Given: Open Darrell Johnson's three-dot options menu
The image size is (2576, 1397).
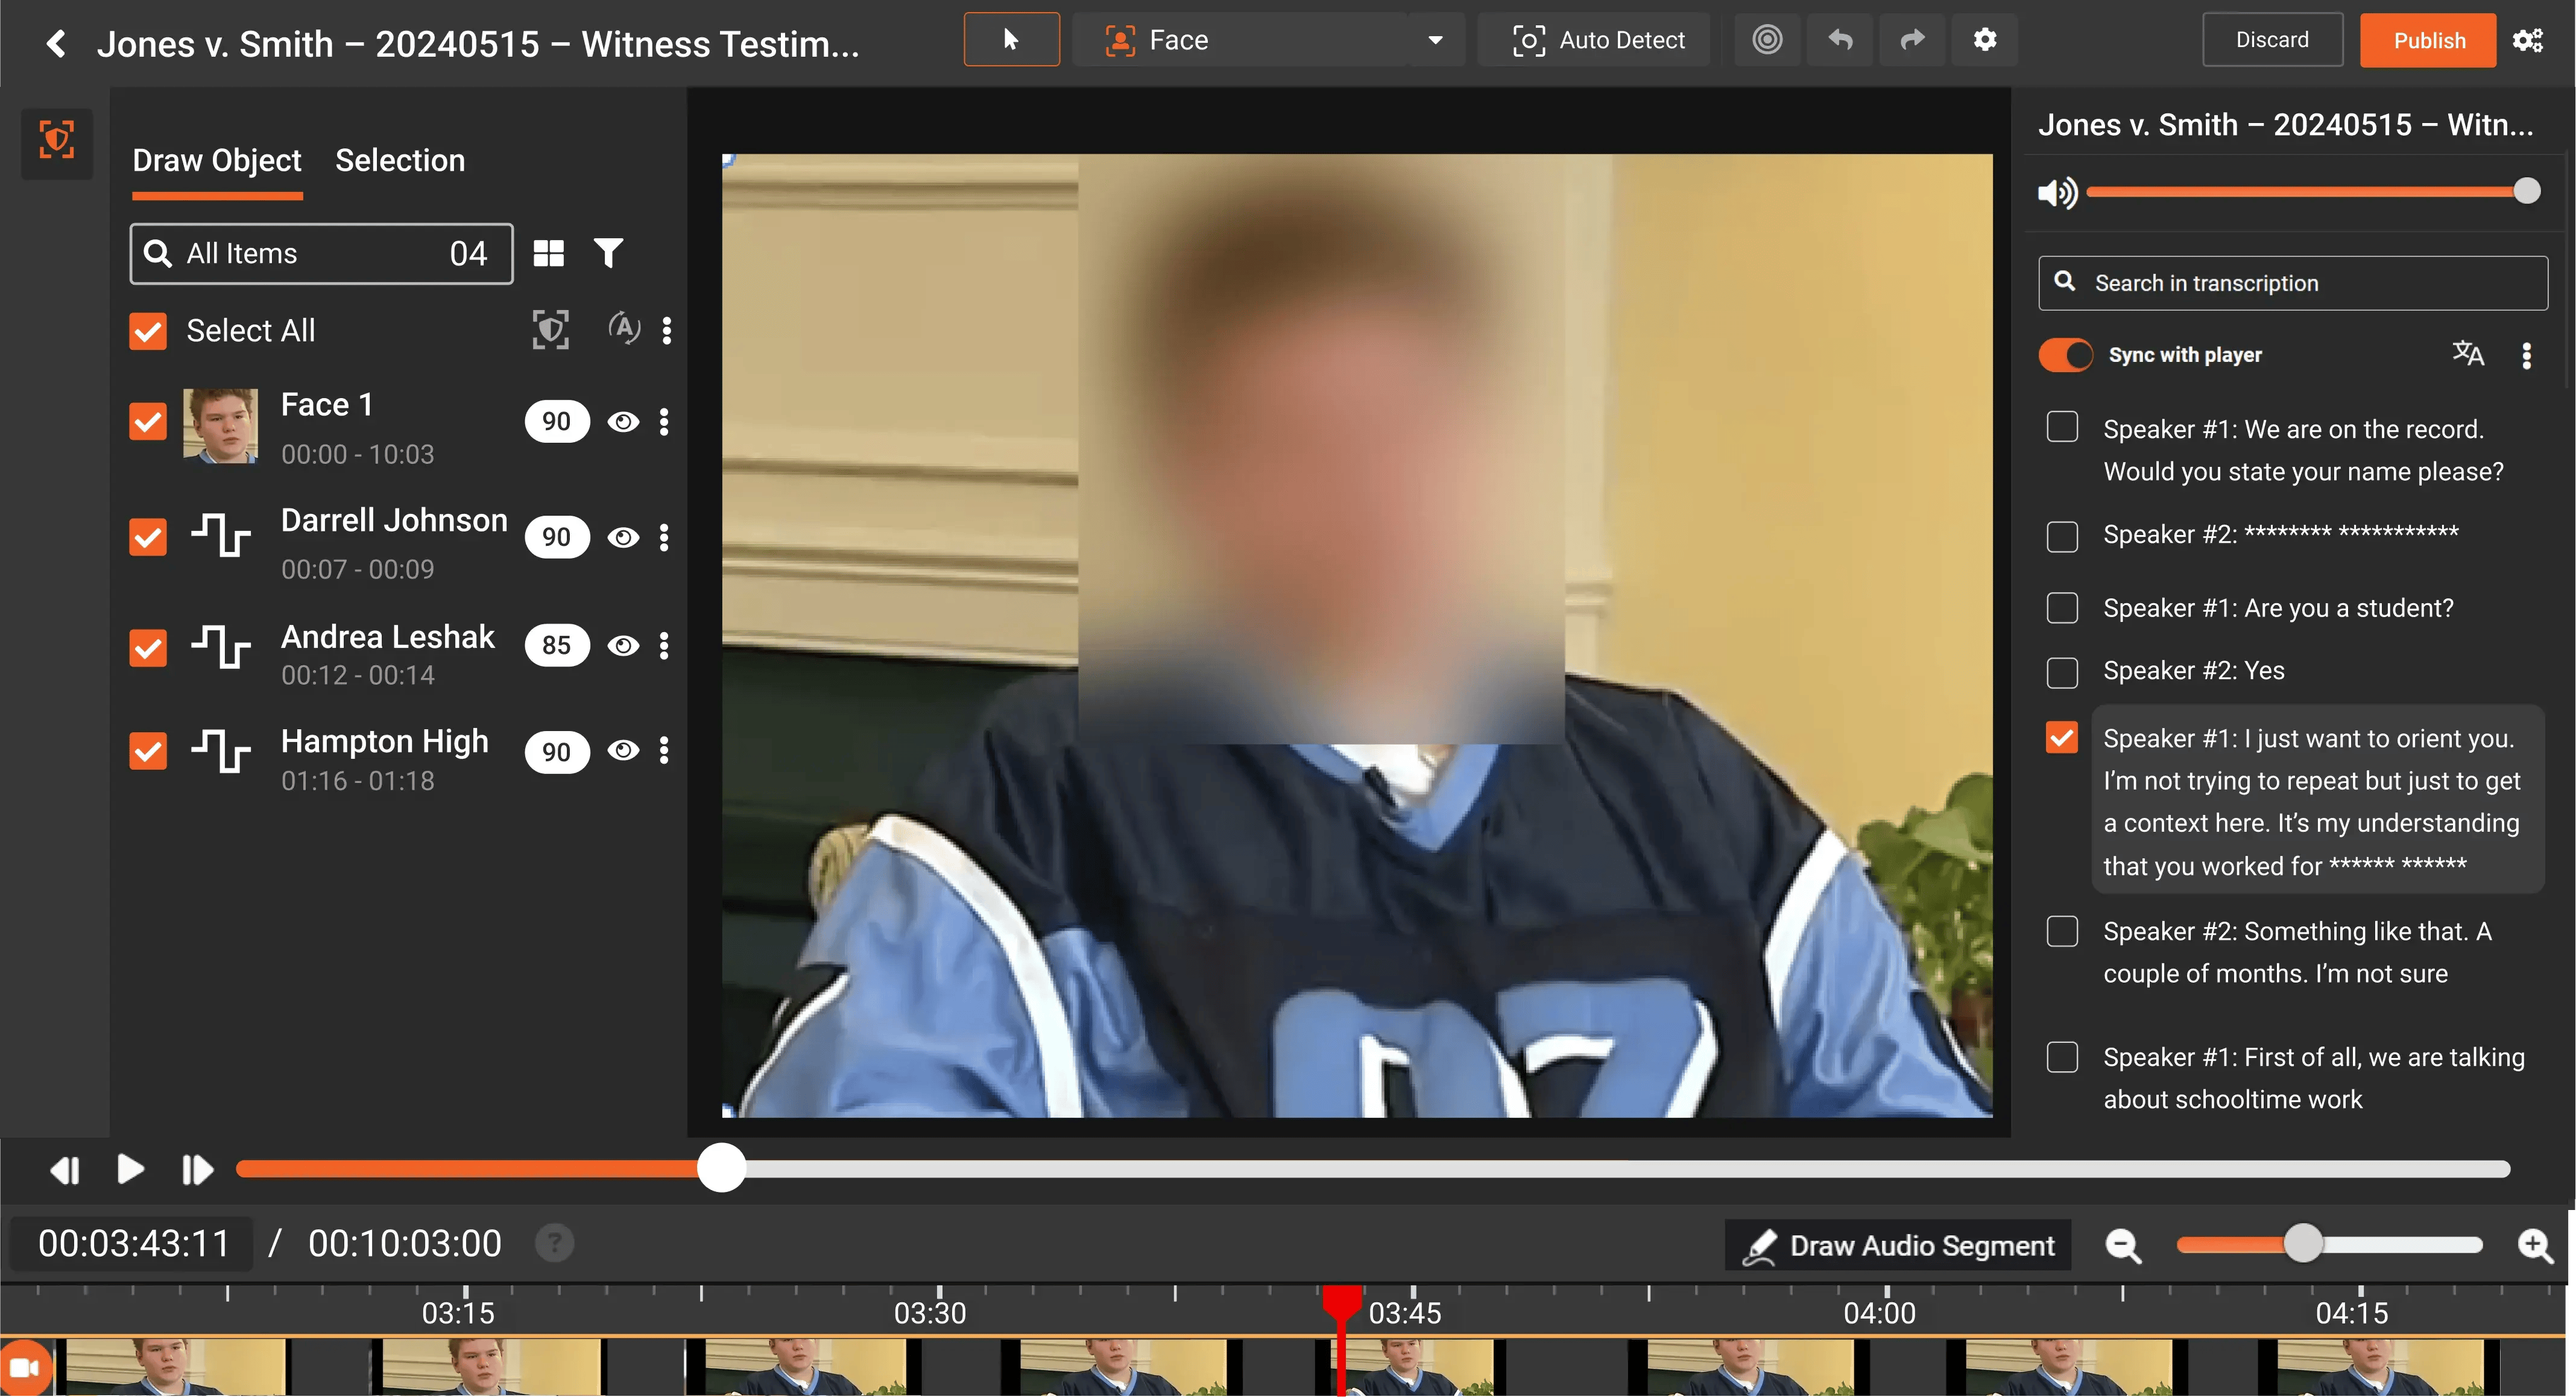Looking at the screenshot, I should [664, 537].
